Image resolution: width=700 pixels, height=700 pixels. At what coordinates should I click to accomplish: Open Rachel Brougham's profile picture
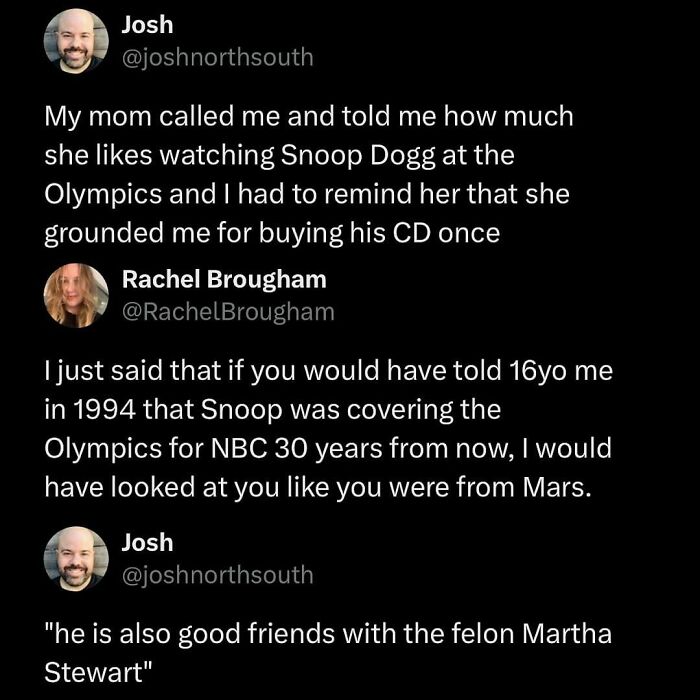point(76,295)
